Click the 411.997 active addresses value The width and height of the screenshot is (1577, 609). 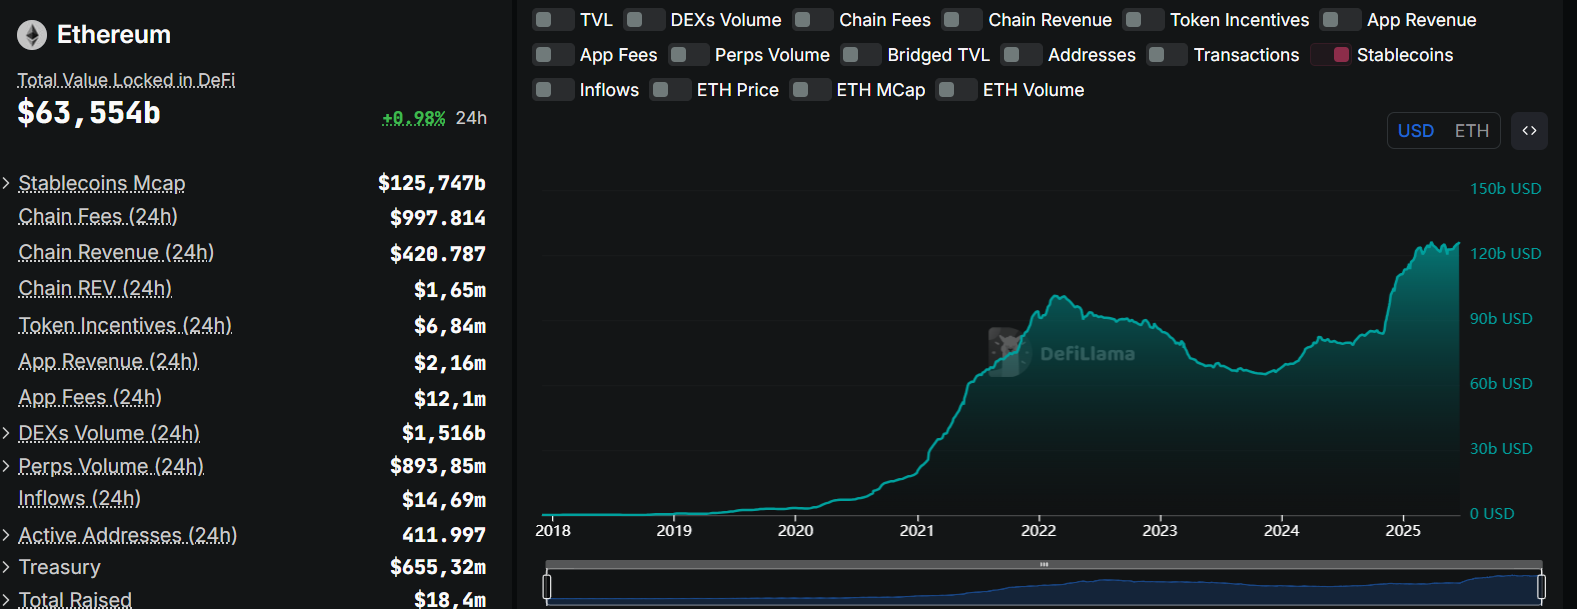(444, 535)
